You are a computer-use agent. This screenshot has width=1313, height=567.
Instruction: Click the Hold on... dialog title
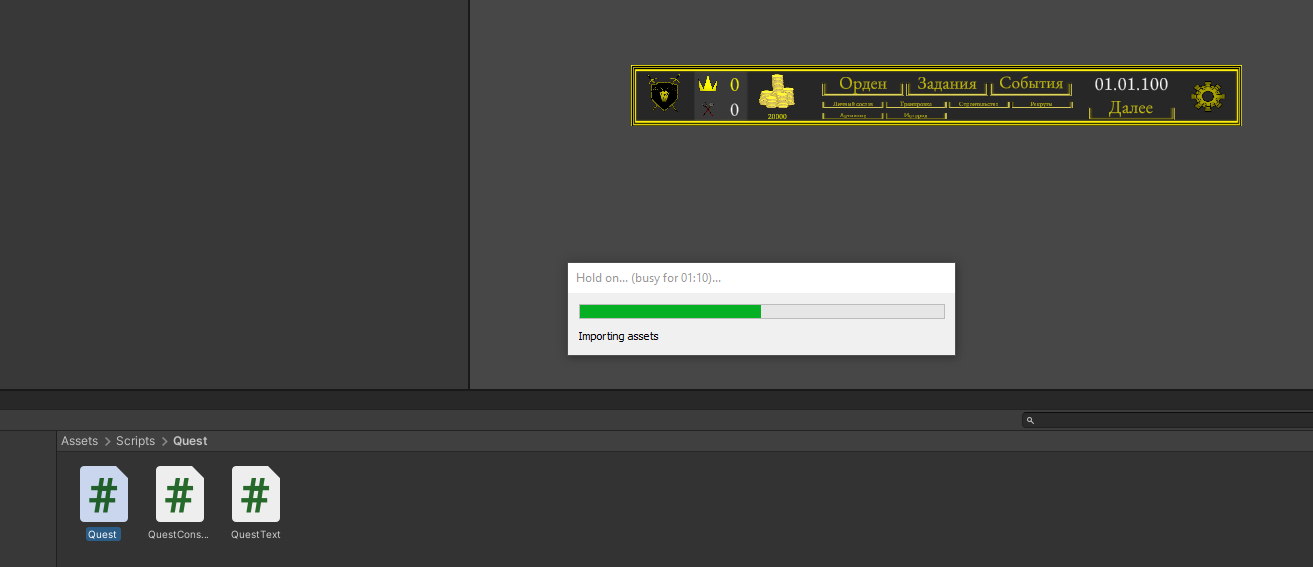(x=648, y=277)
